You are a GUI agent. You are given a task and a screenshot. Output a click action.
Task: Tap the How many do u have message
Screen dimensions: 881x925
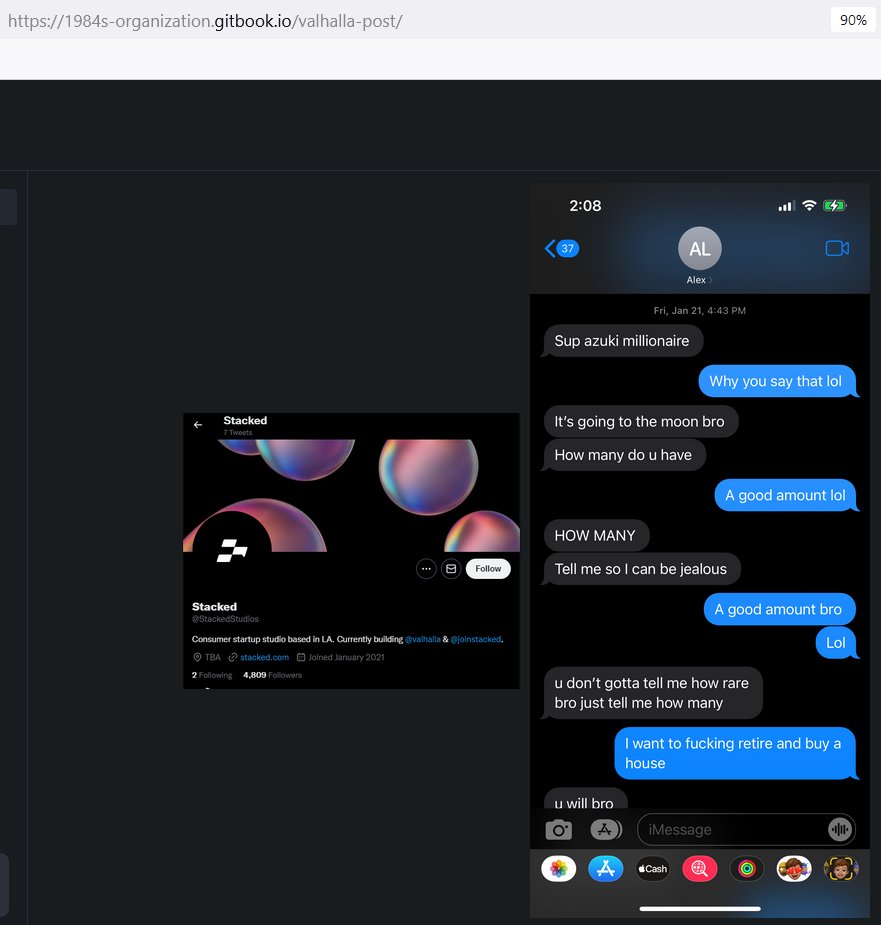(x=623, y=455)
